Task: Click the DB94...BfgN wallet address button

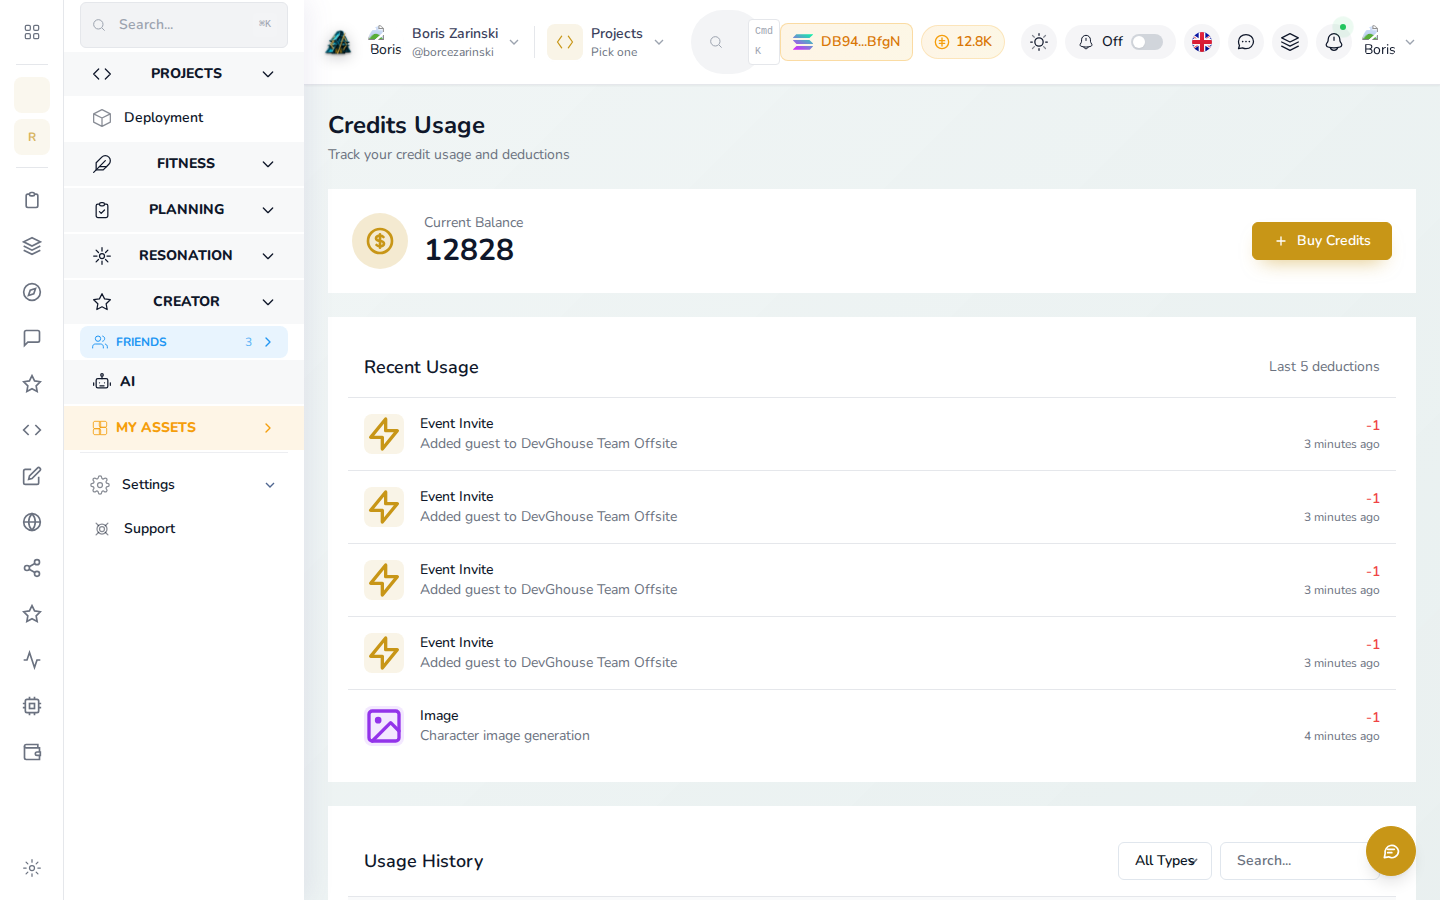Action: pos(846,42)
